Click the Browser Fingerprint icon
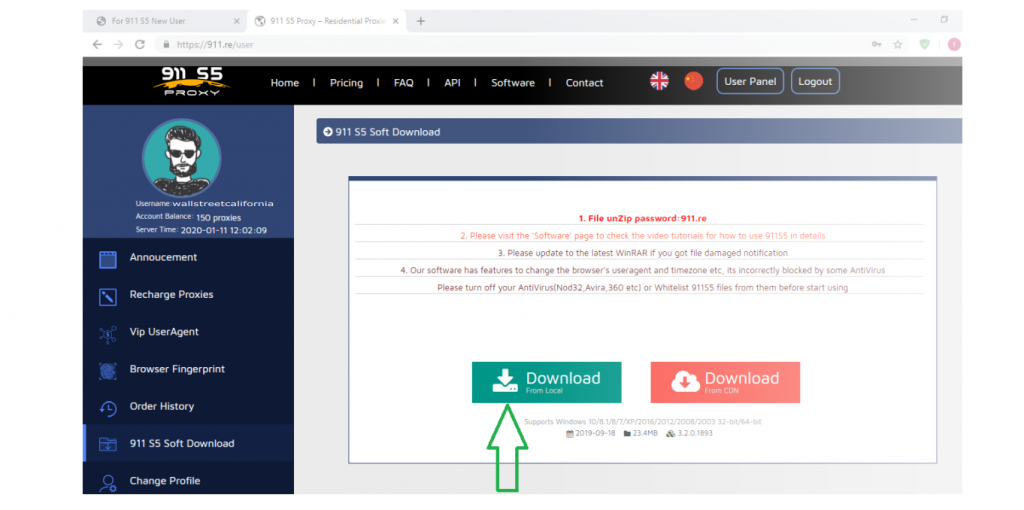This screenshot has width=1024, height=510. click(108, 371)
